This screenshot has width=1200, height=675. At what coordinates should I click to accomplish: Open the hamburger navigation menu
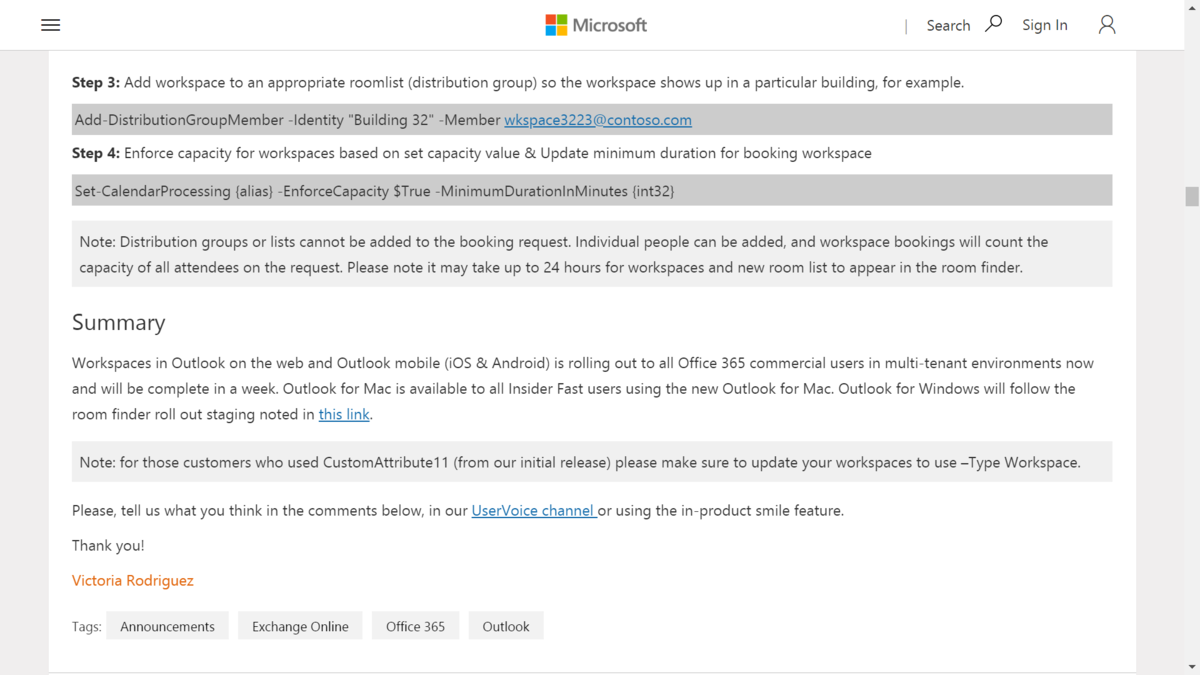coord(51,25)
